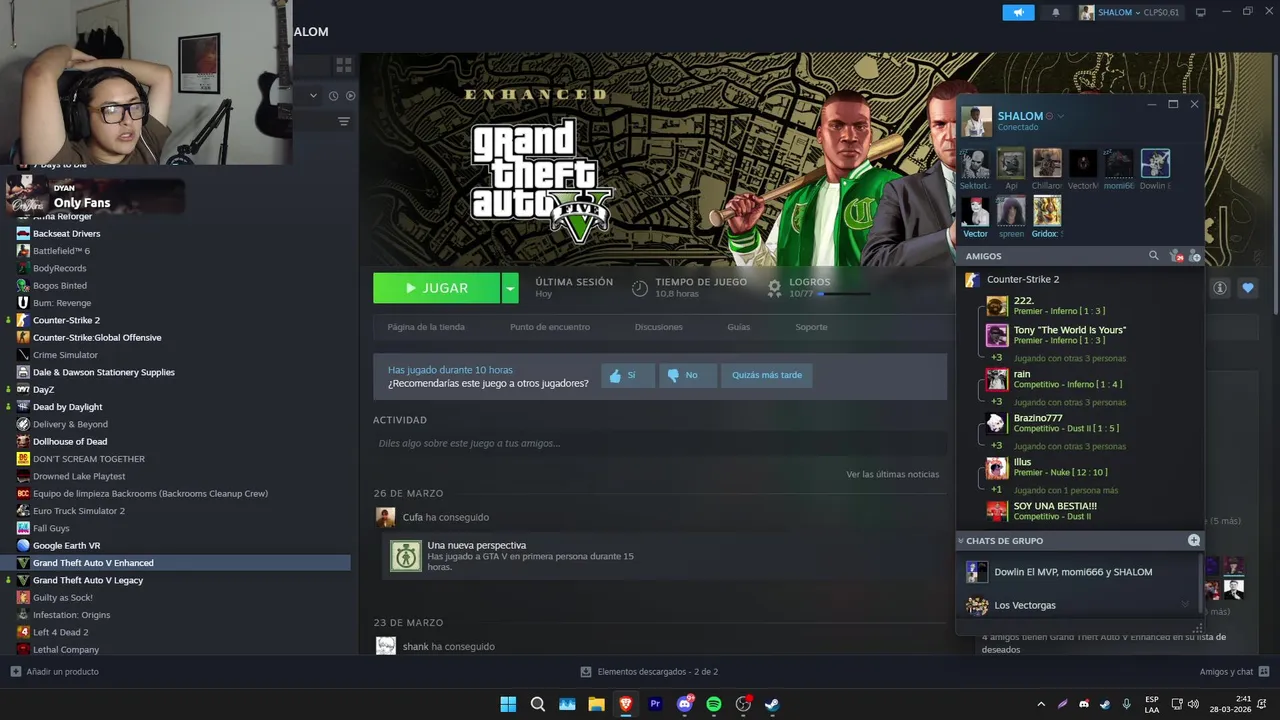This screenshot has width=1280, height=720.
Task: Click the green JUGAR play button
Action: [436, 288]
